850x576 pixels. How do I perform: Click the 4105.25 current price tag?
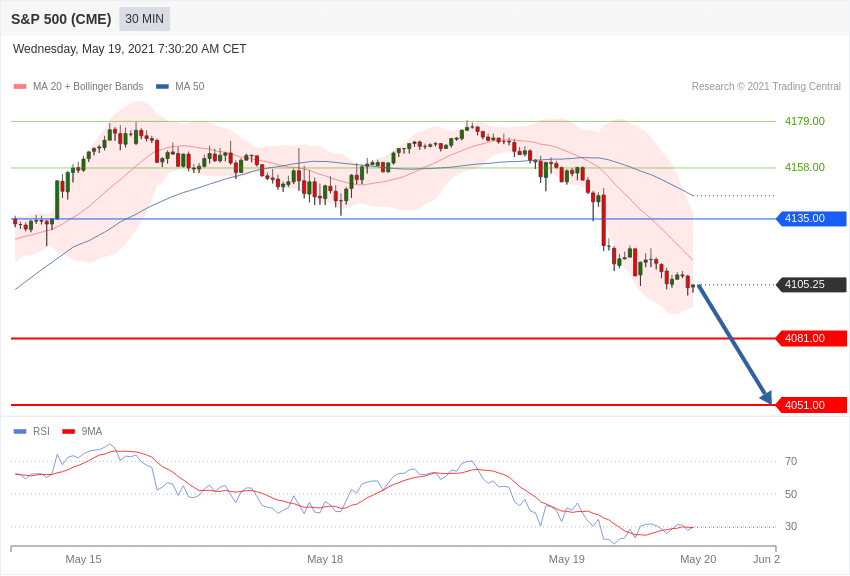(x=811, y=284)
